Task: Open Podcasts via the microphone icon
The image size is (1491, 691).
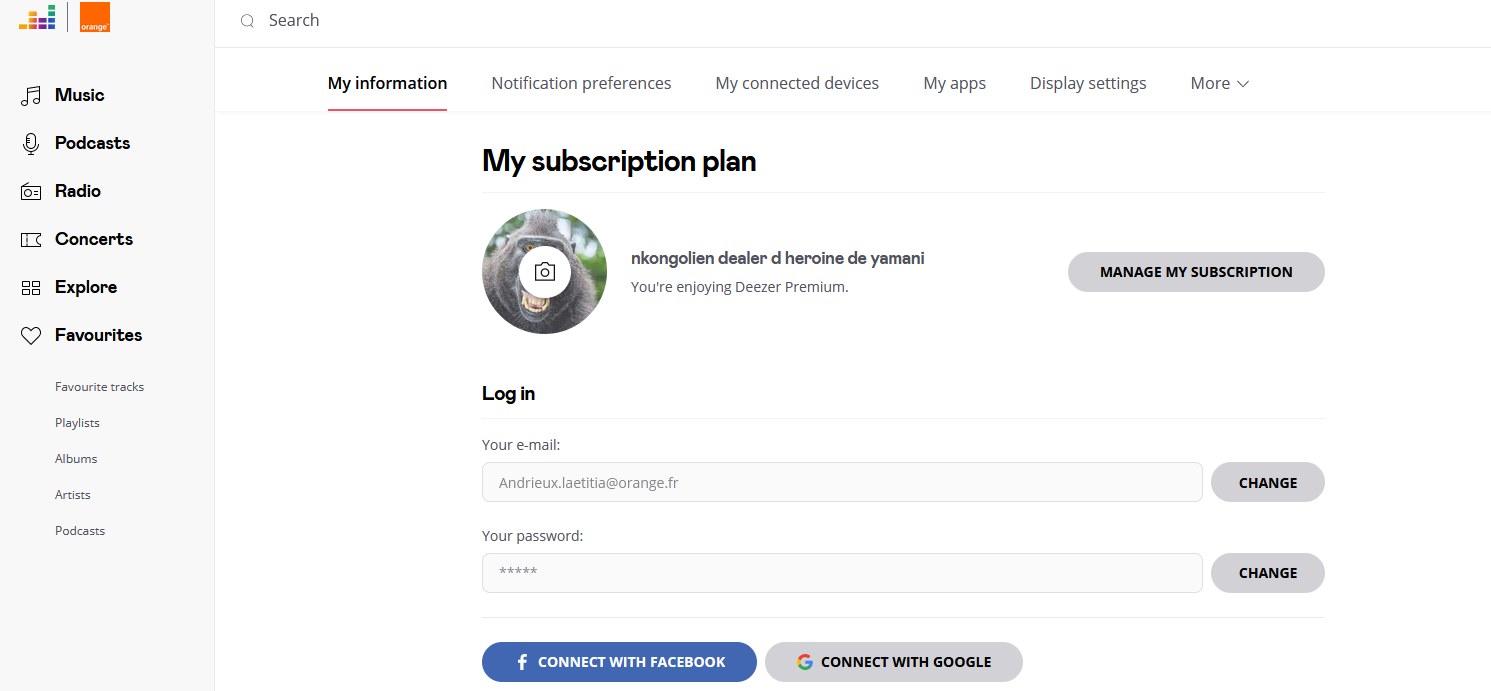Action: click(x=31, y=144)
